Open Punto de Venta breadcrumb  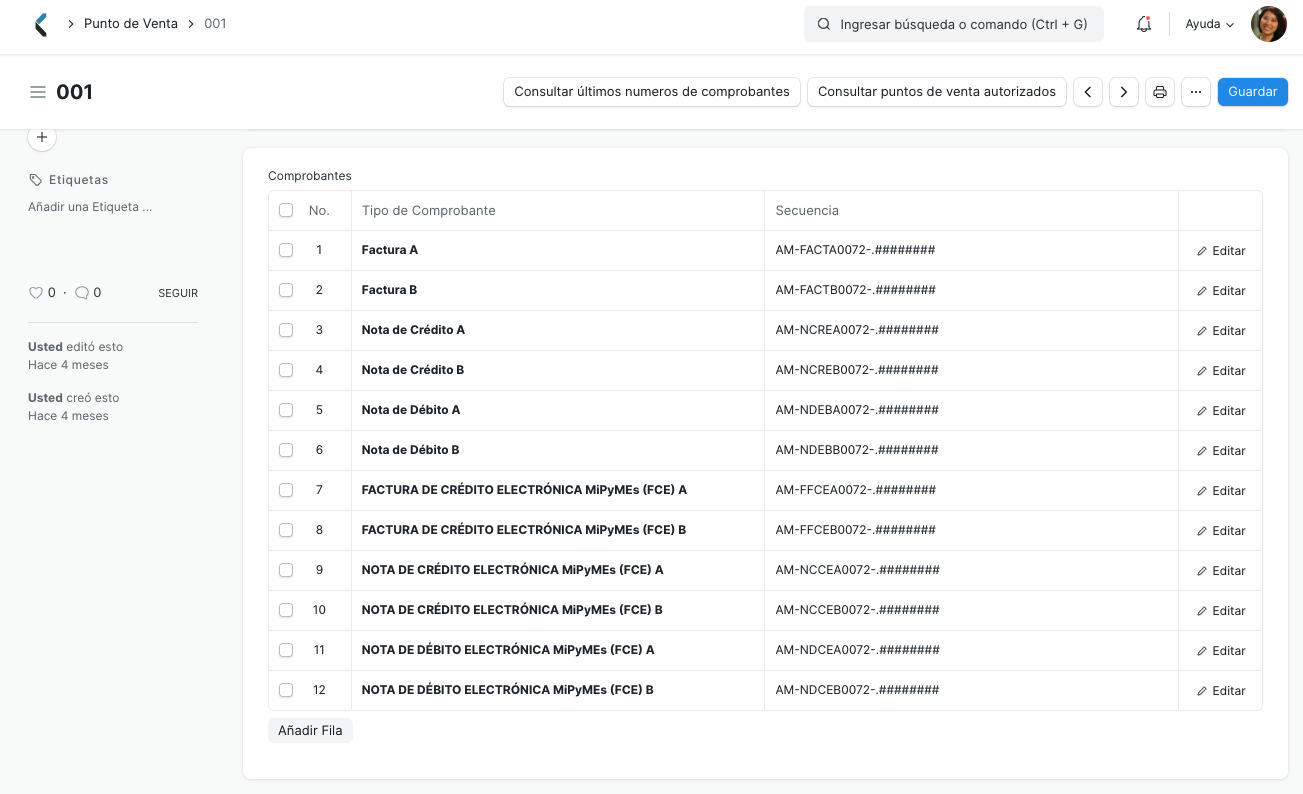[x=131, y=23]
